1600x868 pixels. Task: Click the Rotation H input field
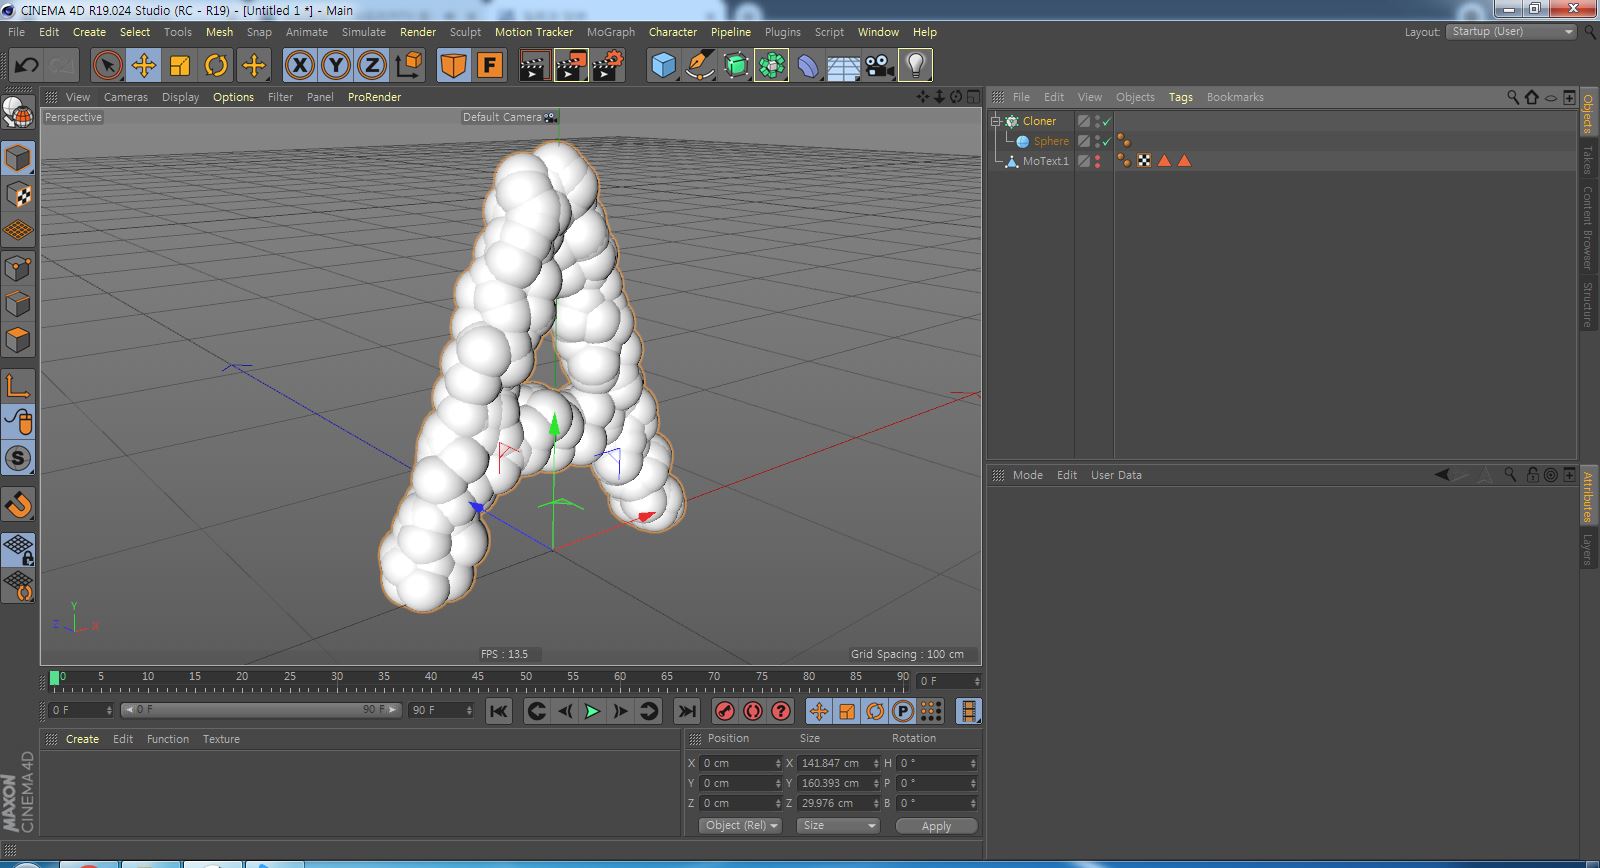pos(937,763)
